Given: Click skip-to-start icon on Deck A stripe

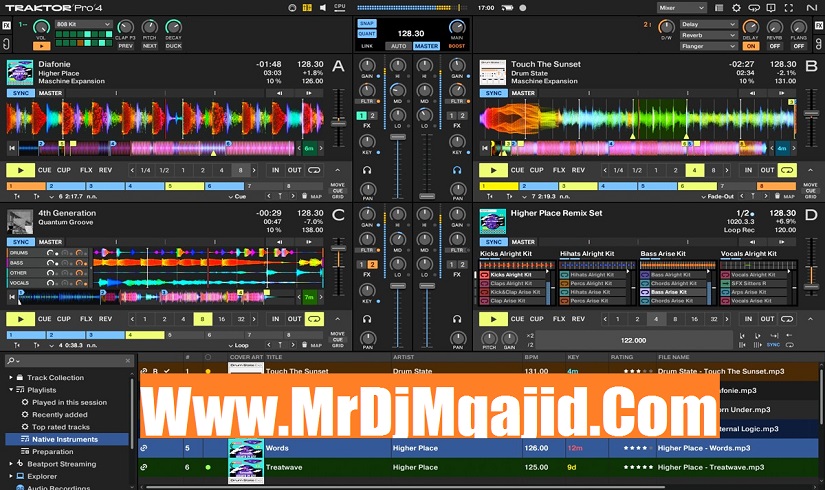Looking at the screenshot, I should (12, 148).
